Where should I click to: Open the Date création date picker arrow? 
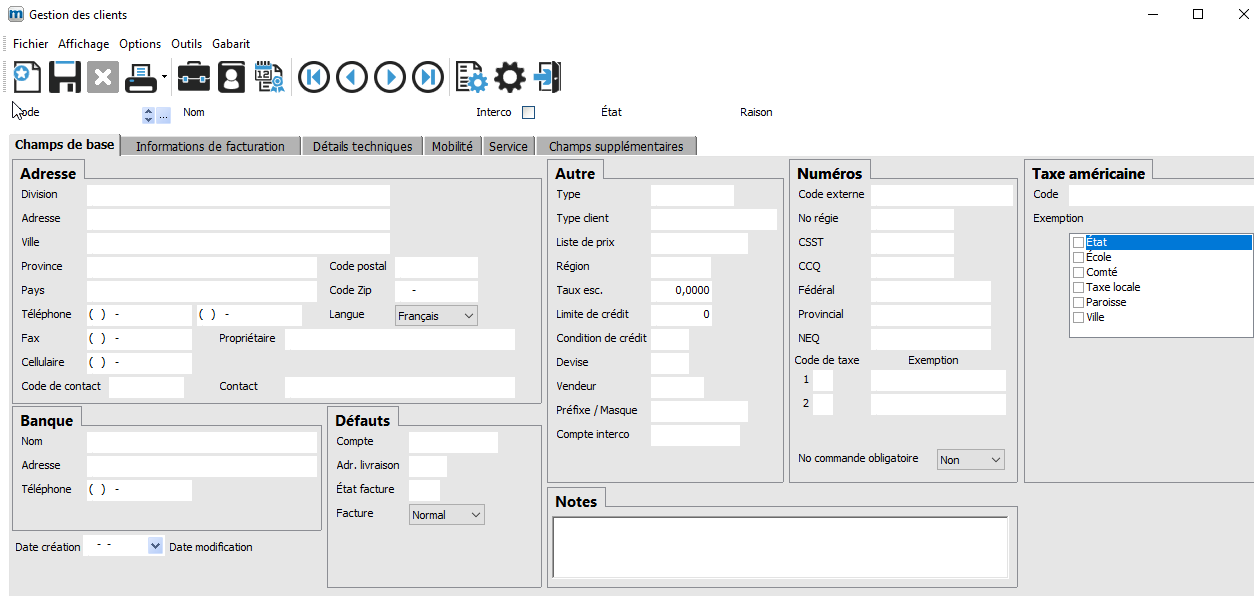point(155,546)
